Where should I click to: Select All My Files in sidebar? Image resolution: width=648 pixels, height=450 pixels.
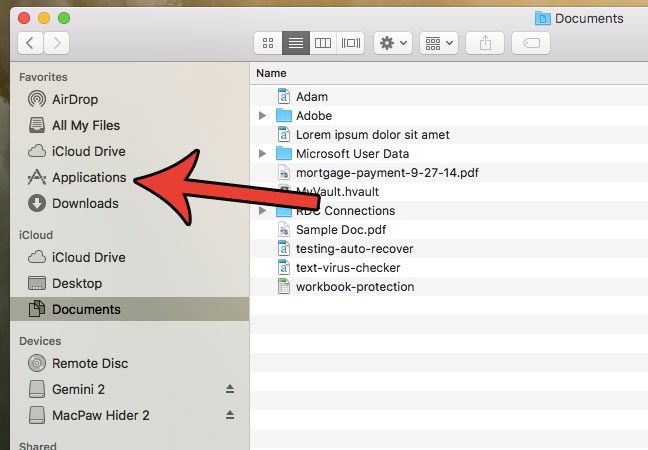[85, 125]
